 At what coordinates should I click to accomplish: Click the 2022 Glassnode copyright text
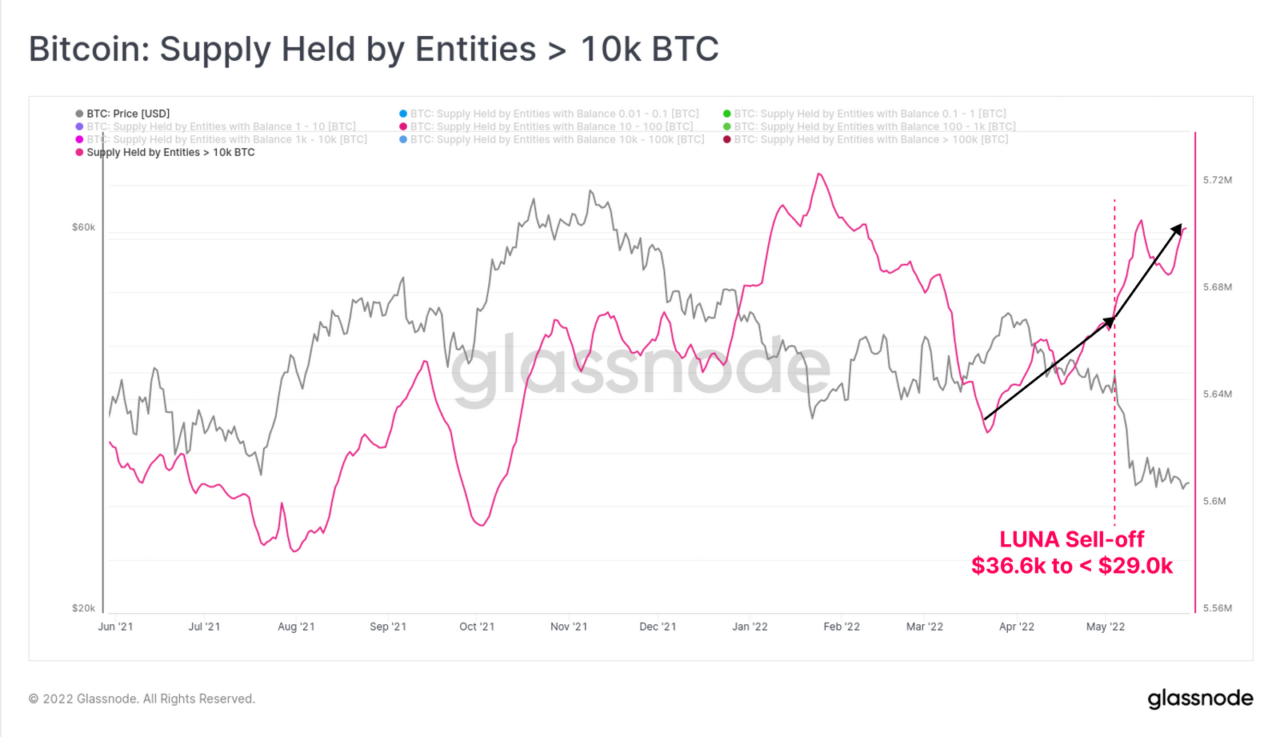pyautogui.click(x=141, y=699)
